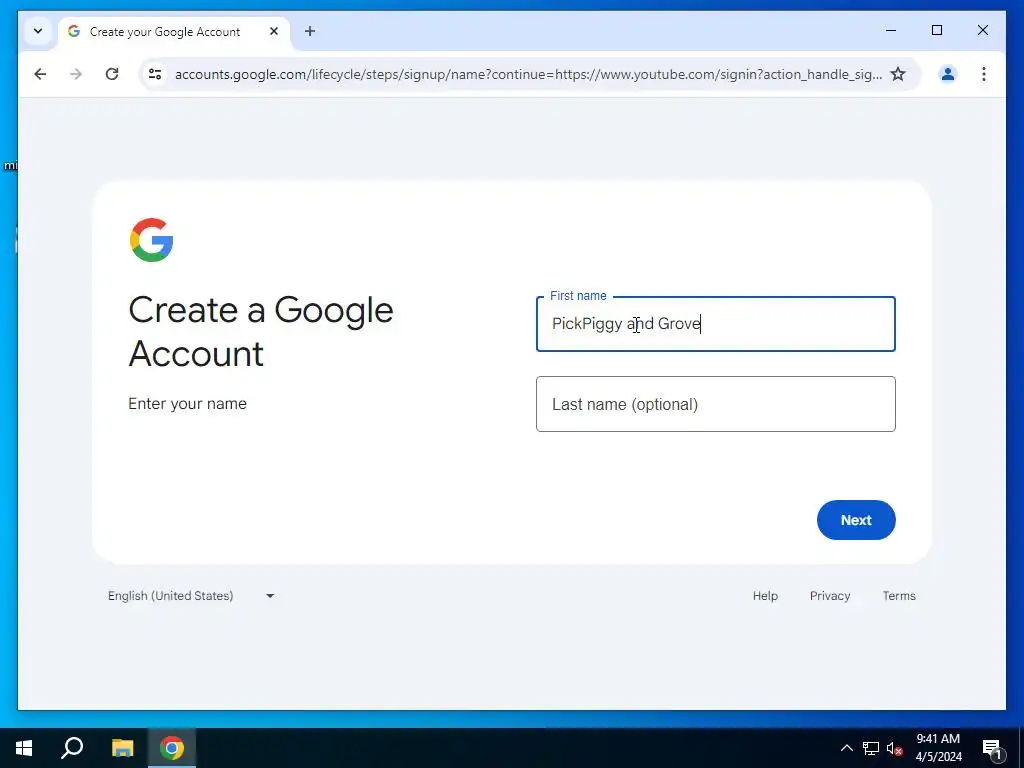1024x768 pixels.
Task: Open the Privacy link
Action: click(x=829, y=596)
